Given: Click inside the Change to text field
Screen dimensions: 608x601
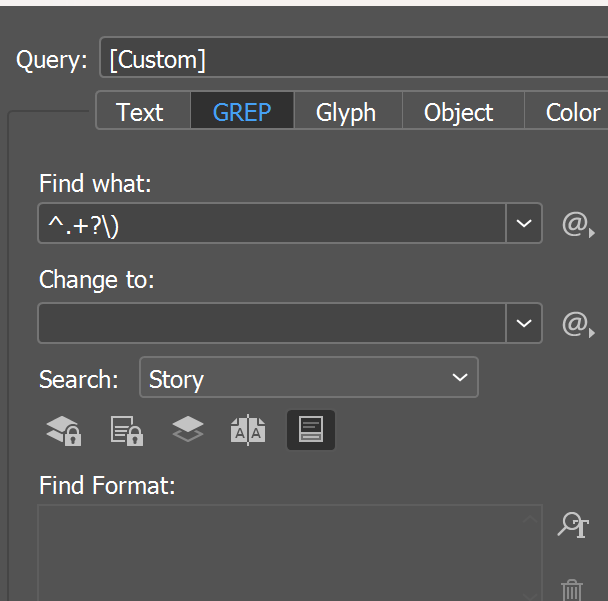Looking at the screenshot, I should (272, 324).
